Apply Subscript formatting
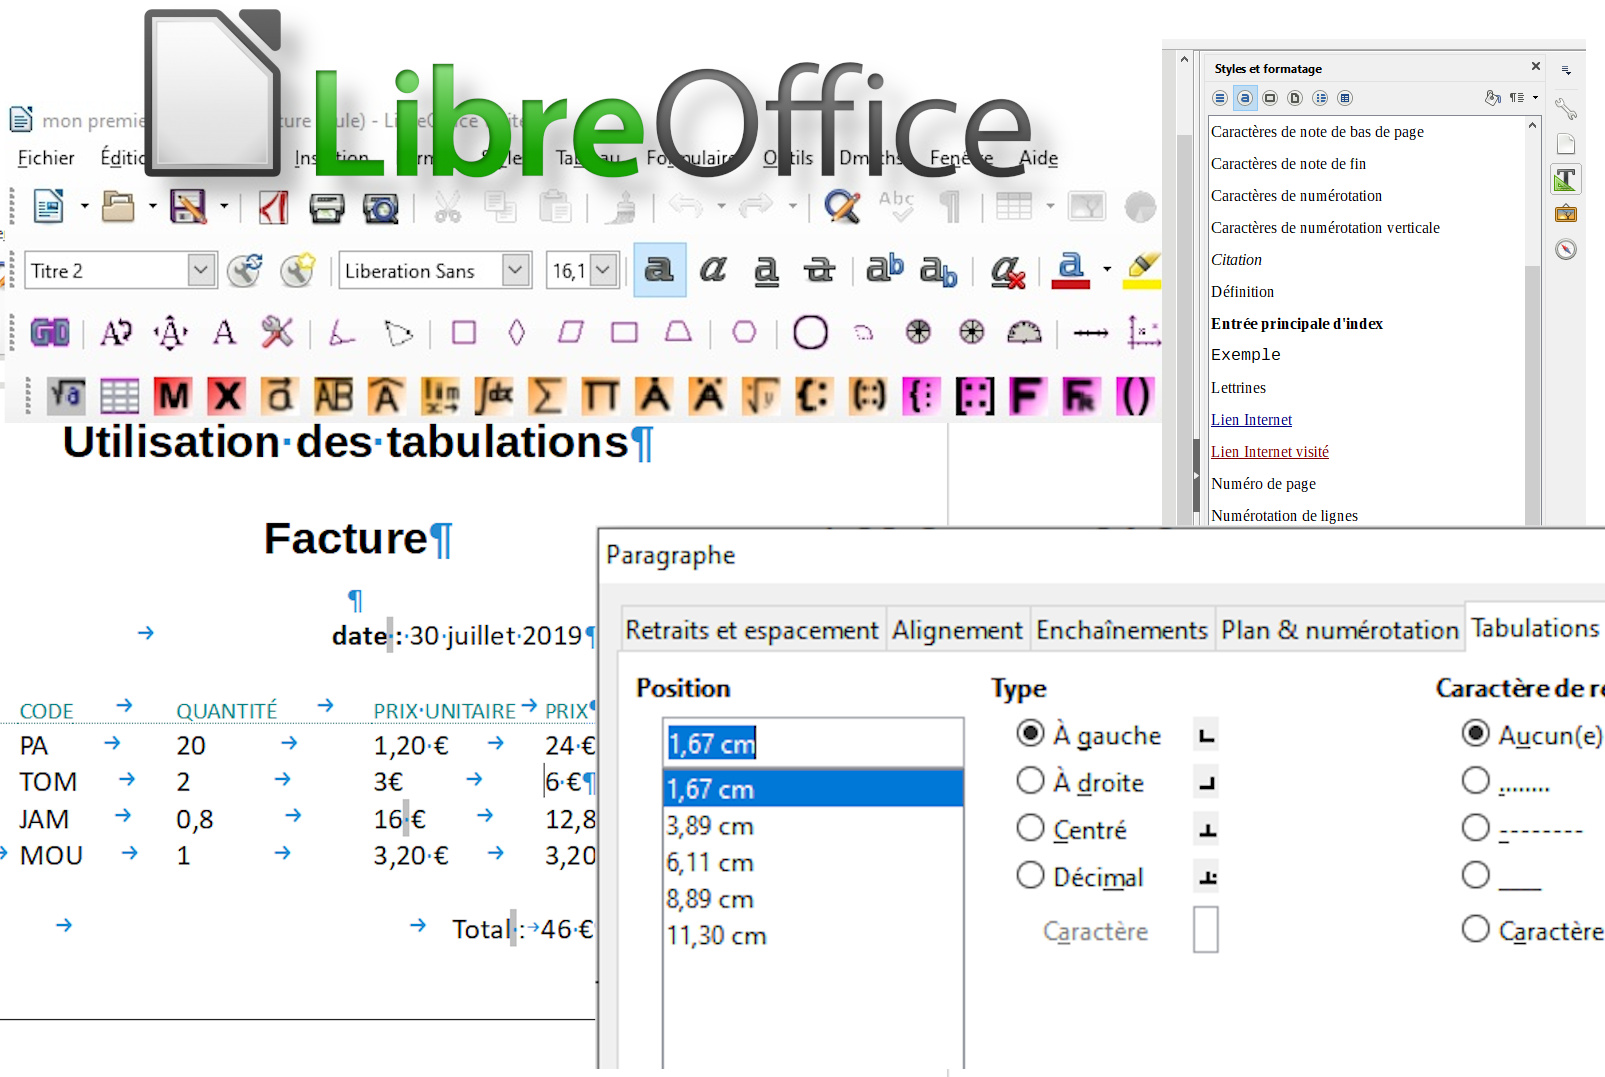 pyautogui.click(x=938, y=271)
